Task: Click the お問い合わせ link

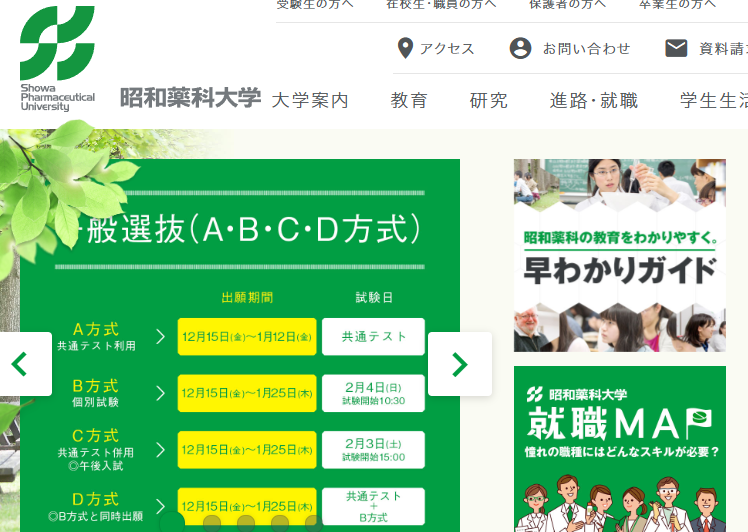Action: click(587, 49)
